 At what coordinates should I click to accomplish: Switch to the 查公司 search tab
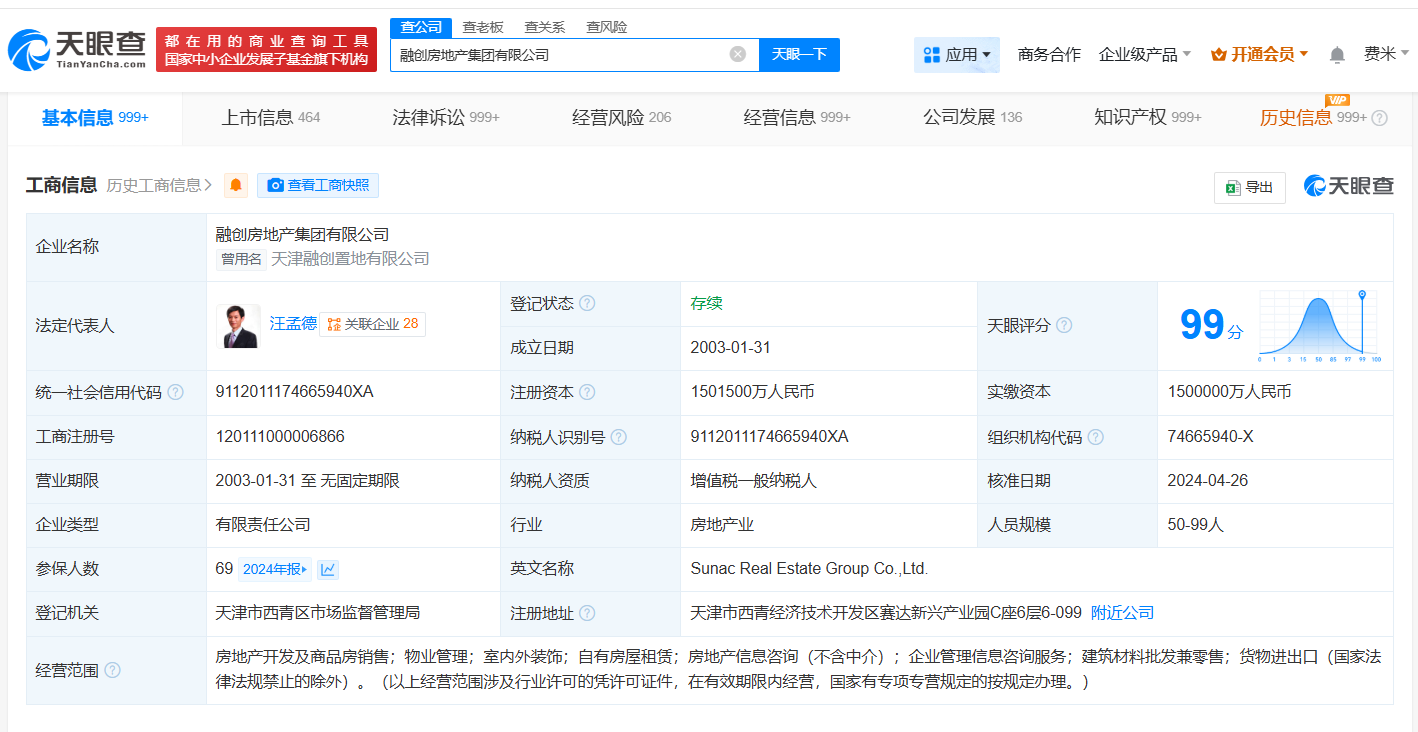(x=420, y=27)
